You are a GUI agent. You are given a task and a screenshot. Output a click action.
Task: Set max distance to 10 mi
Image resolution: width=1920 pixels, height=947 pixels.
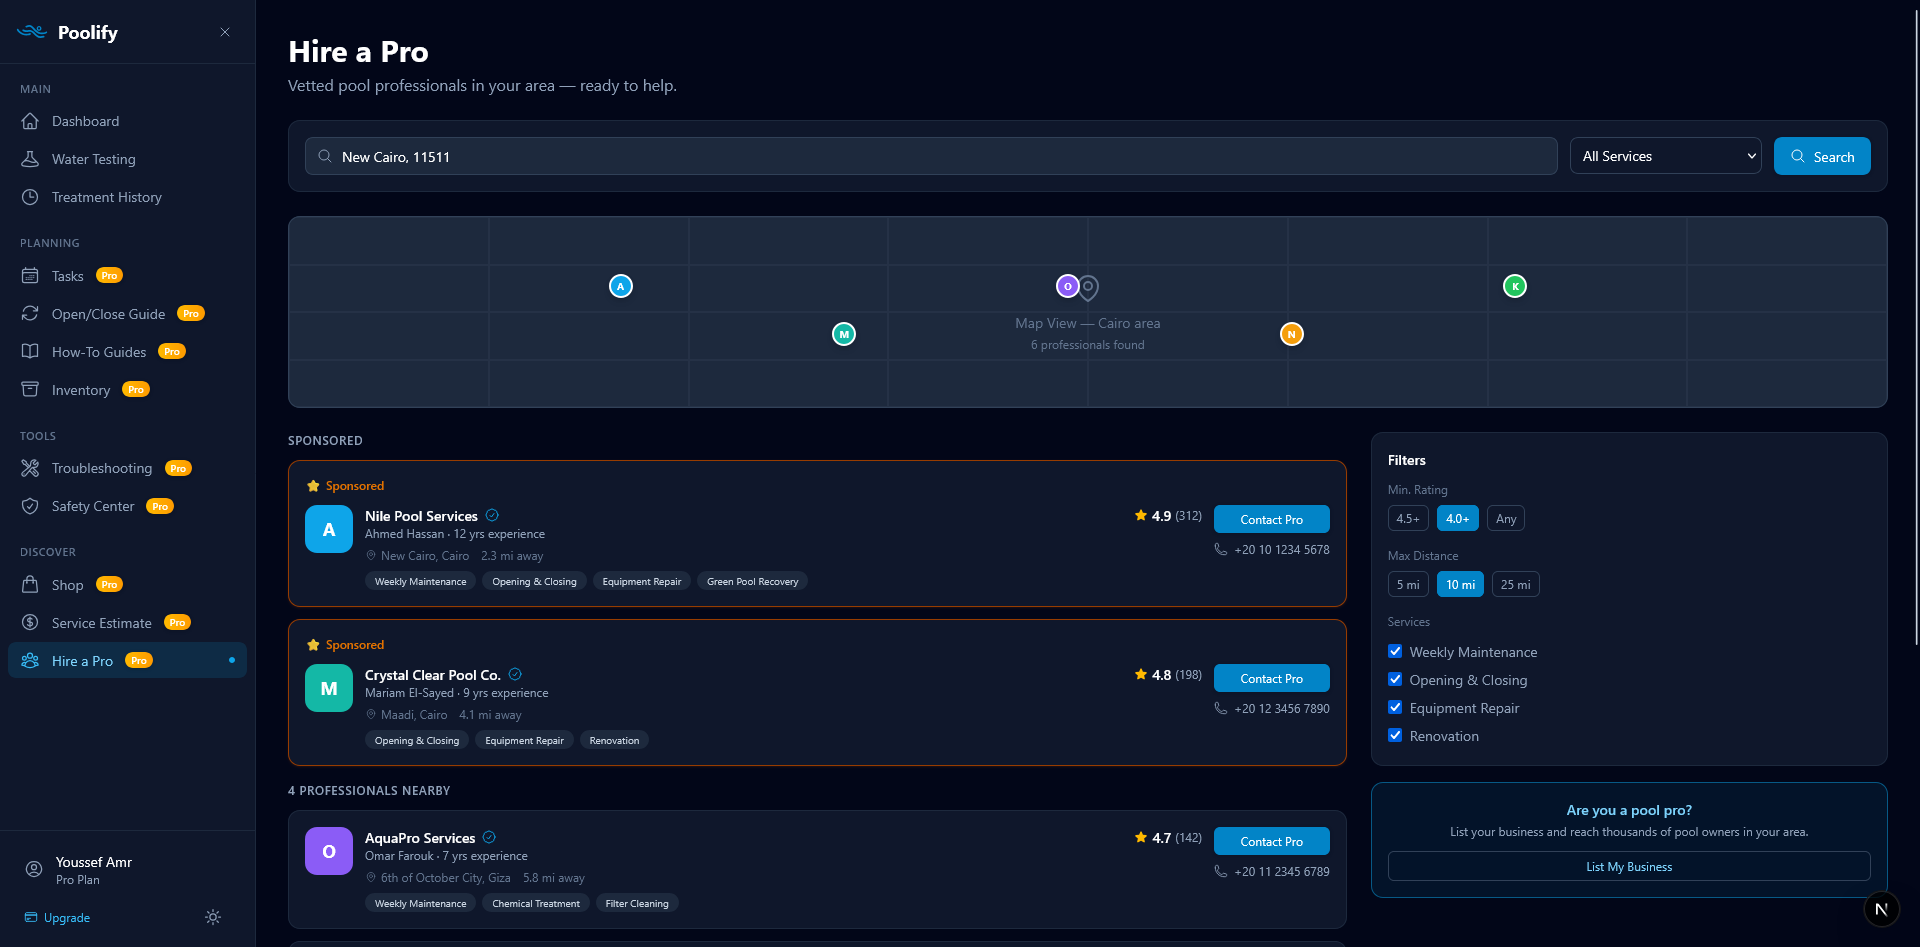point(1460,584)
